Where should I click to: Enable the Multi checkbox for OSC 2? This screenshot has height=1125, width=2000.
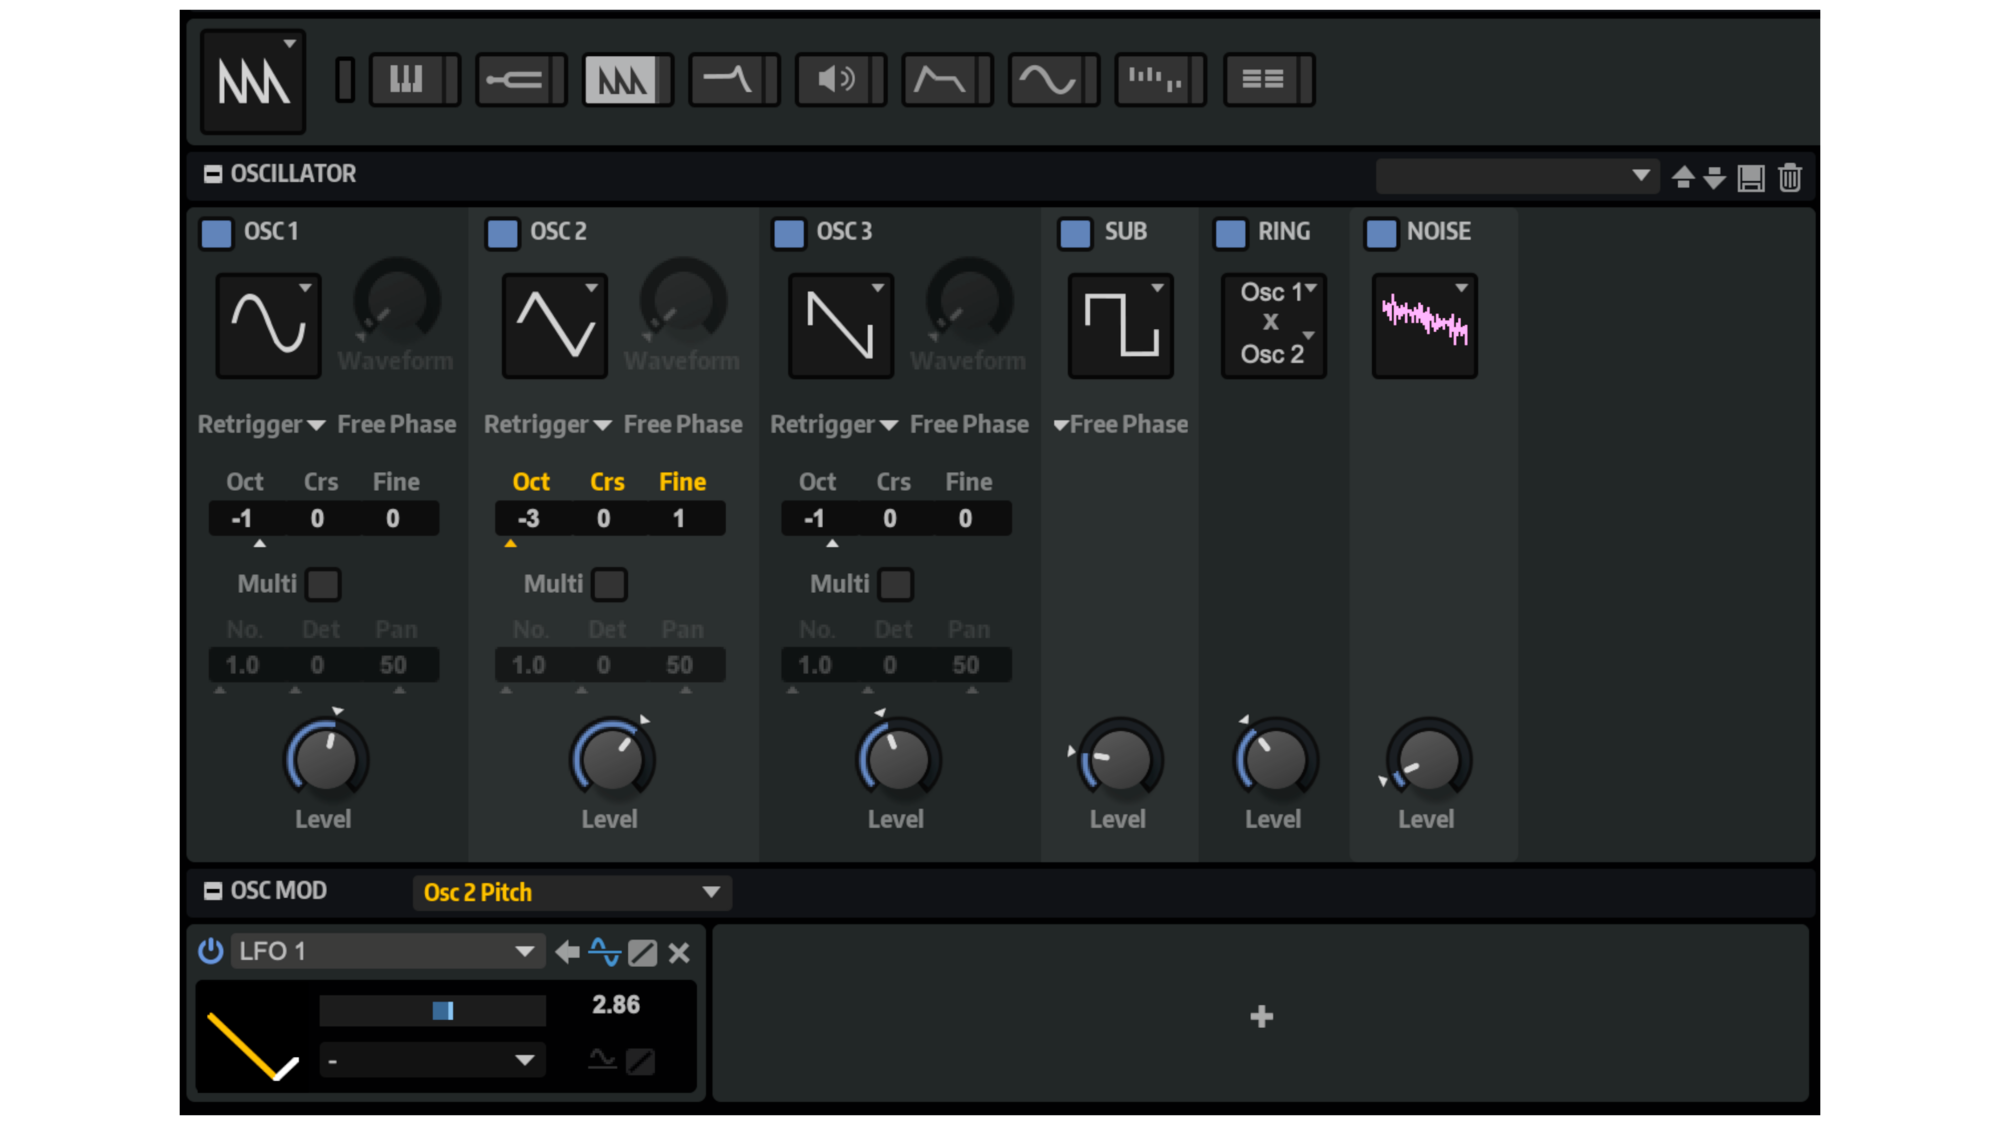tap(609, 584)
